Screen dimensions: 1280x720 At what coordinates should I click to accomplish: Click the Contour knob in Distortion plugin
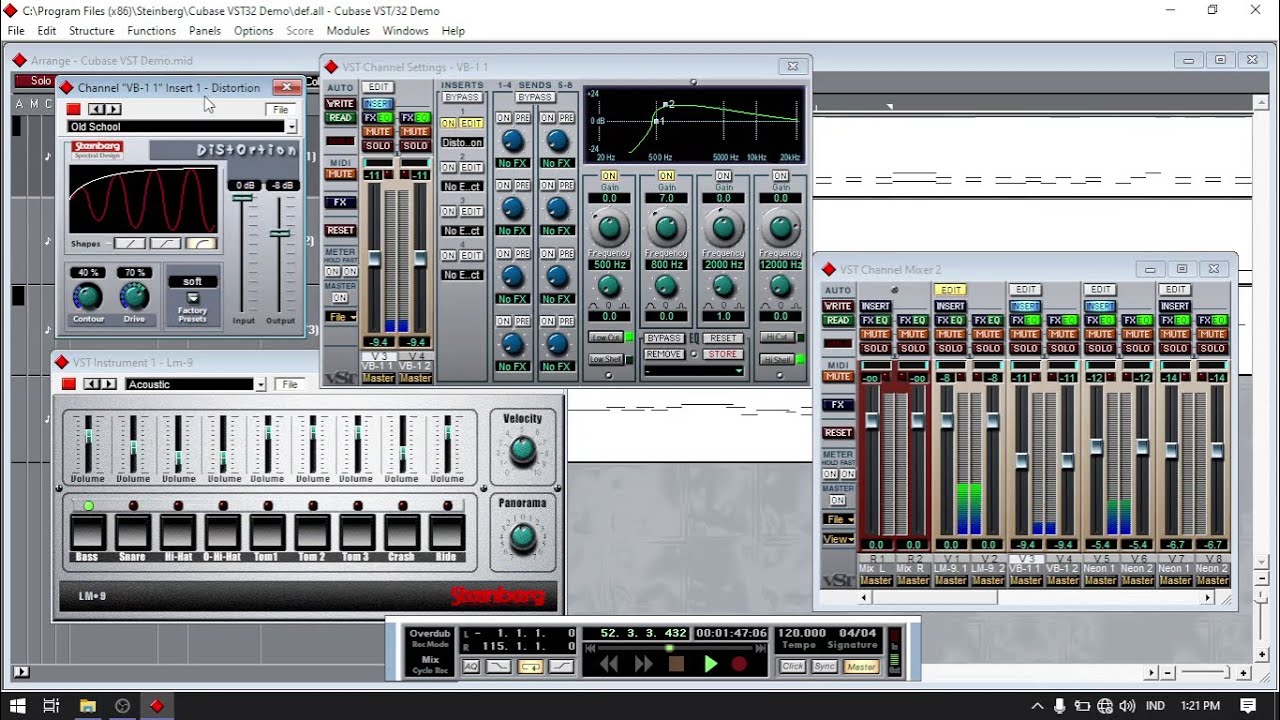coord(88,296)
